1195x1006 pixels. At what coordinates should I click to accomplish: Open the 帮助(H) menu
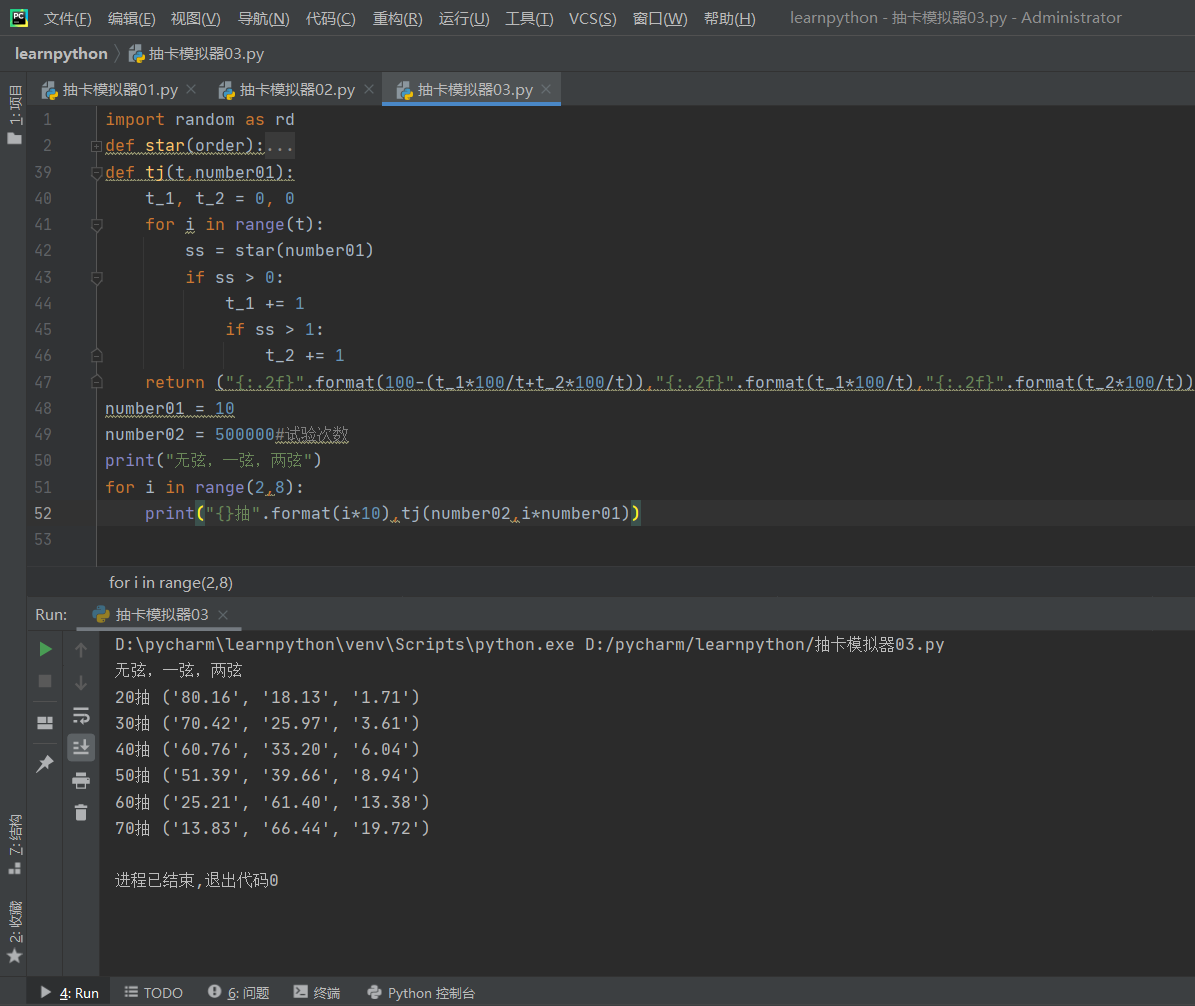729,18
